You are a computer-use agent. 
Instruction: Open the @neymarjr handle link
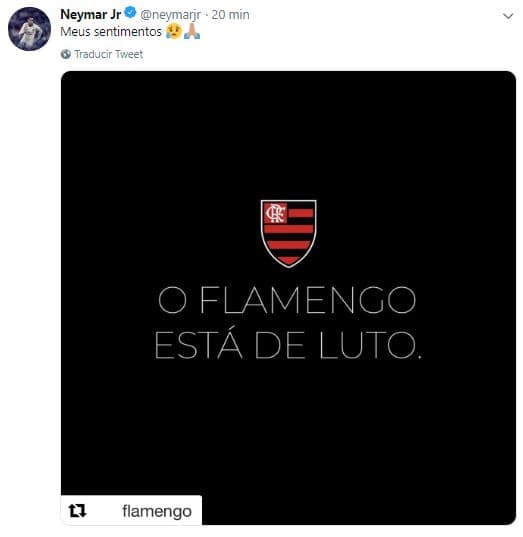170,15
